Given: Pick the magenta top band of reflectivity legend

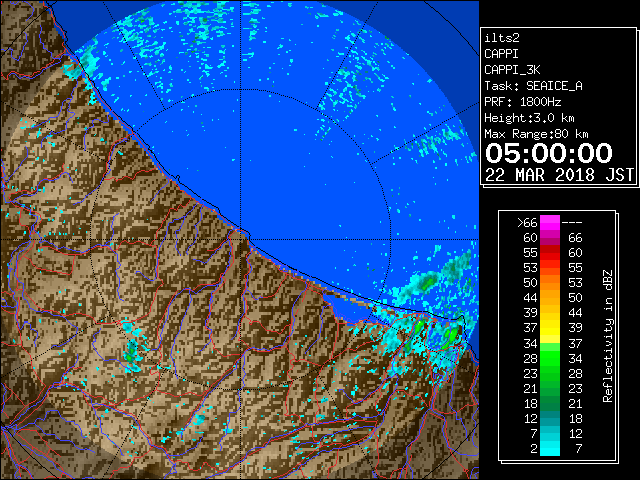Looking at the screenshot, I should pos(550,223).
